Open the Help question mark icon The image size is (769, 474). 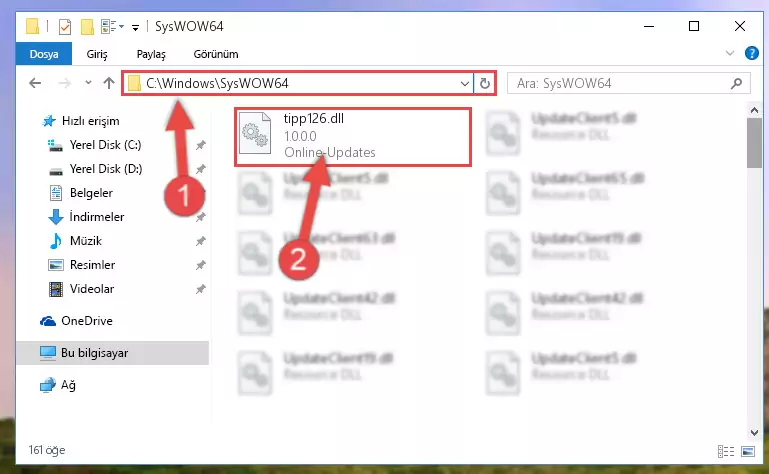pyautogui.click(x=751, y=53)
